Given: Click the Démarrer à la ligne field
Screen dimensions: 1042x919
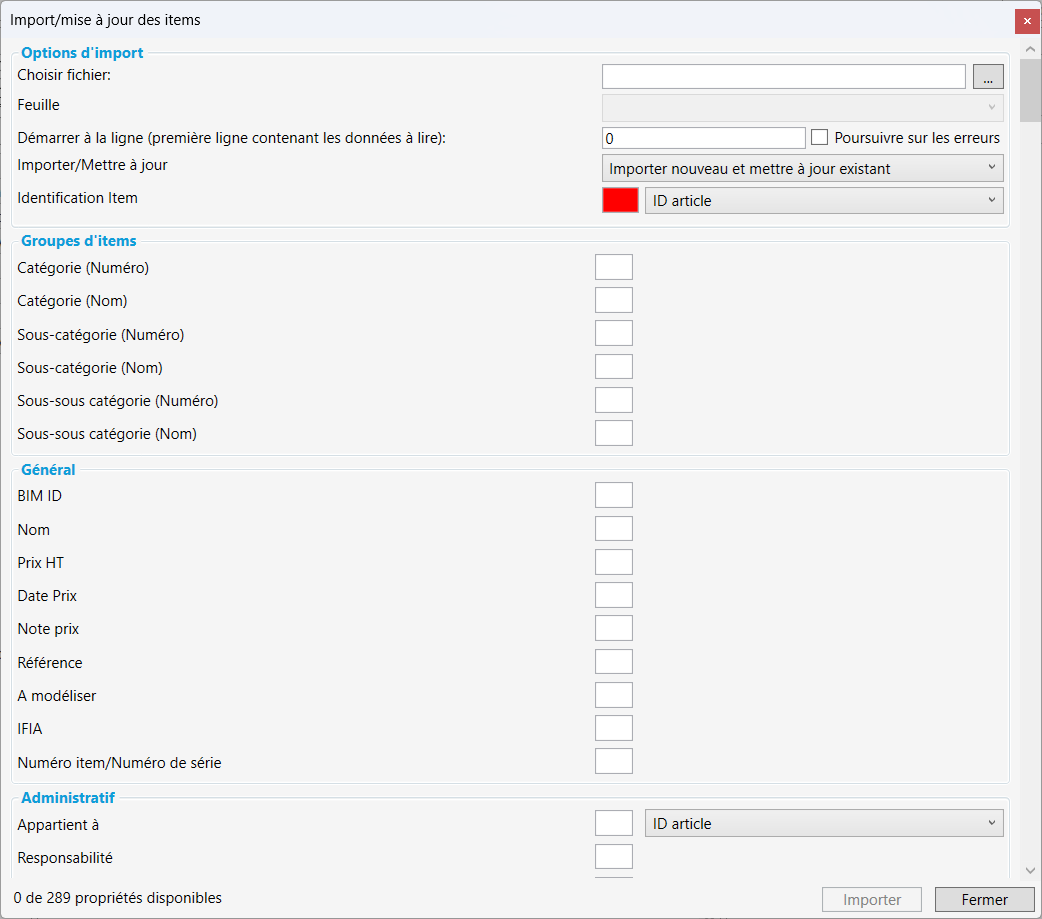Looking at the screenshot, I should click(703, 138).
